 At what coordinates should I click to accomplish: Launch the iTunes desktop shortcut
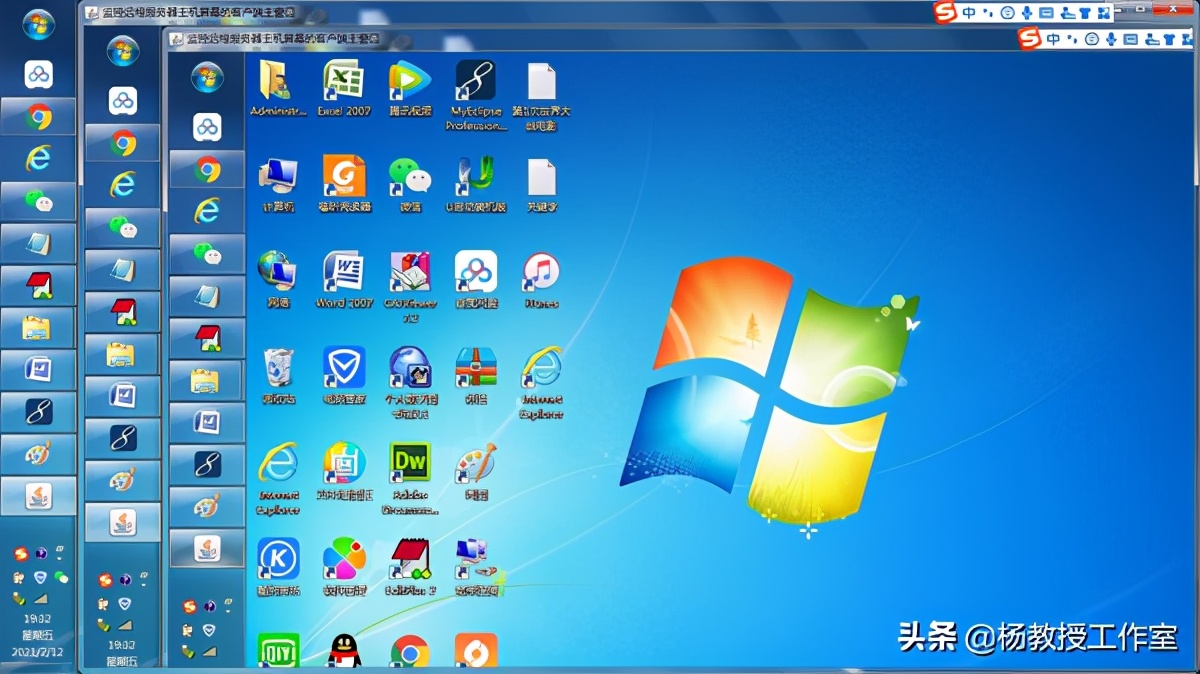click(x=541, y=279)
